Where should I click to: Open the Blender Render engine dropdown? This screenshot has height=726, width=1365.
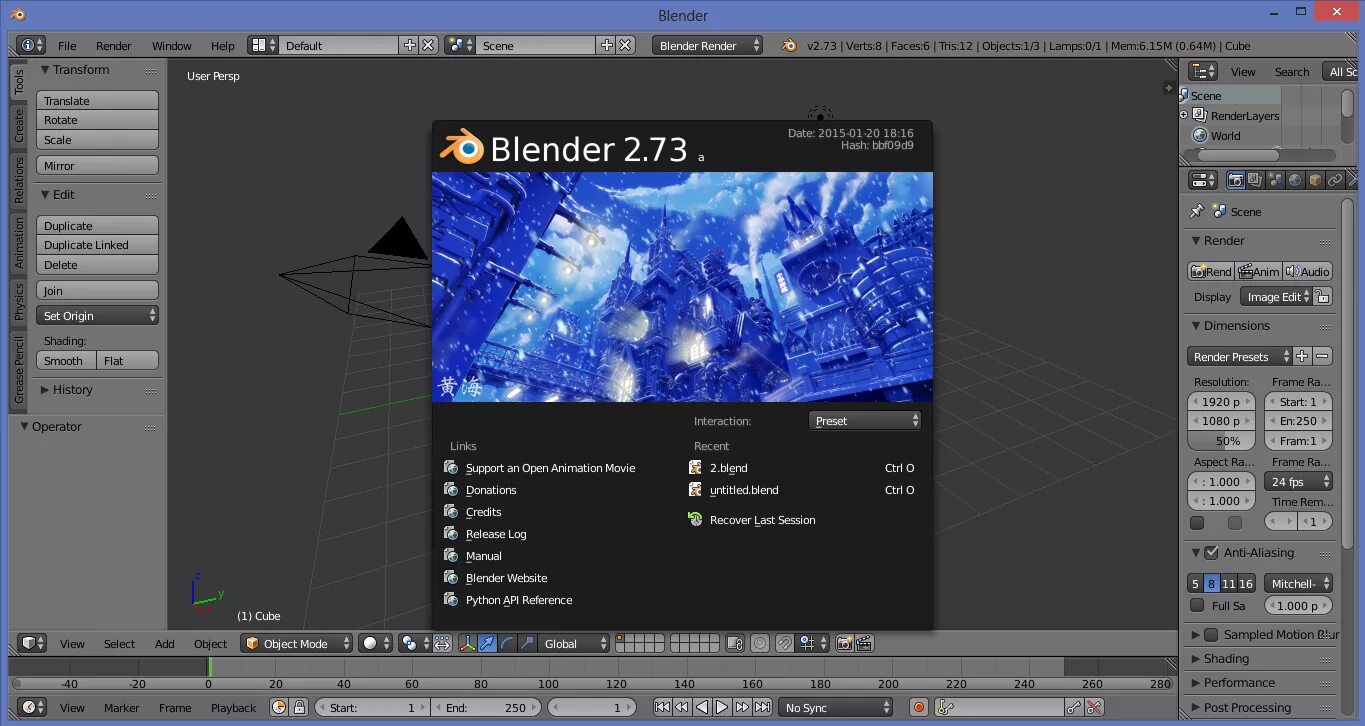(707, 45)
